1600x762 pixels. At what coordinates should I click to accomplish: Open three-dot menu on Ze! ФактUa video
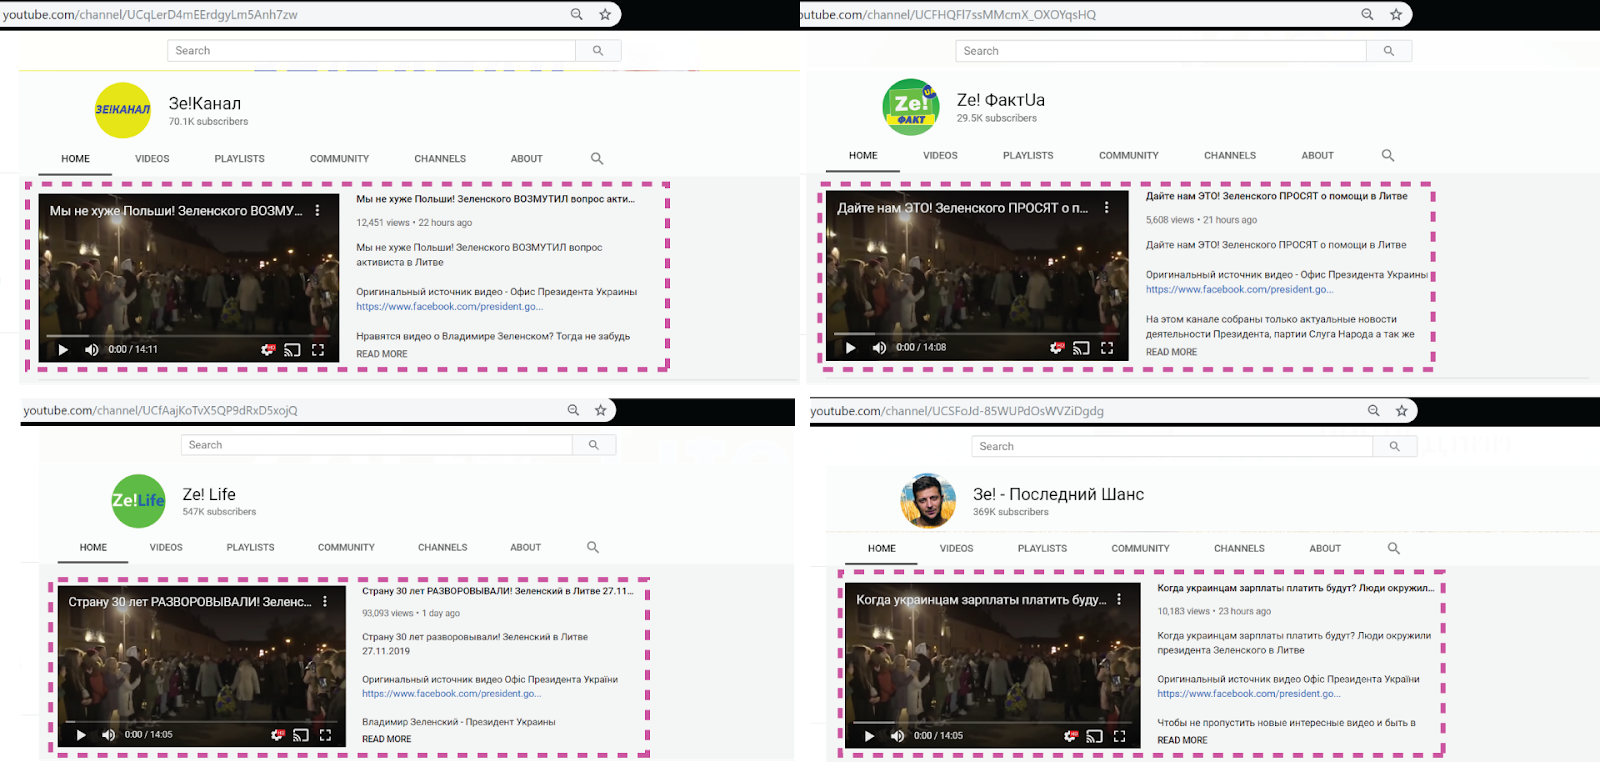point(1106,208)
